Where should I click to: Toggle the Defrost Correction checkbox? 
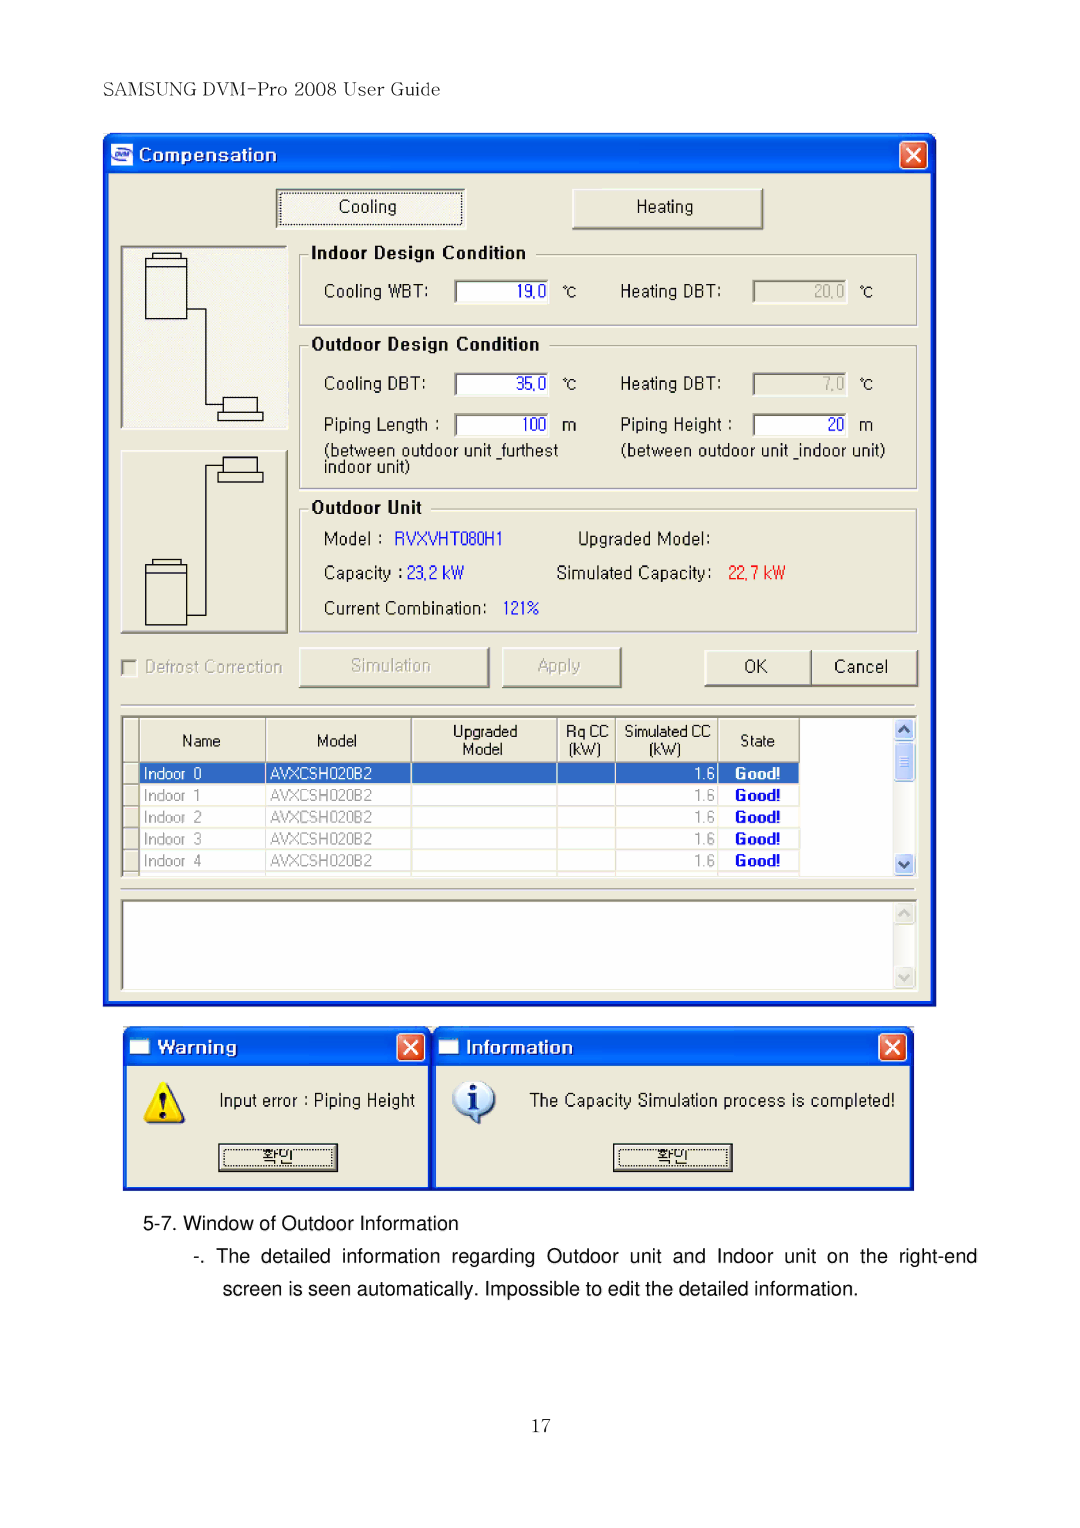pyautogui.click(x=129, y=667)
